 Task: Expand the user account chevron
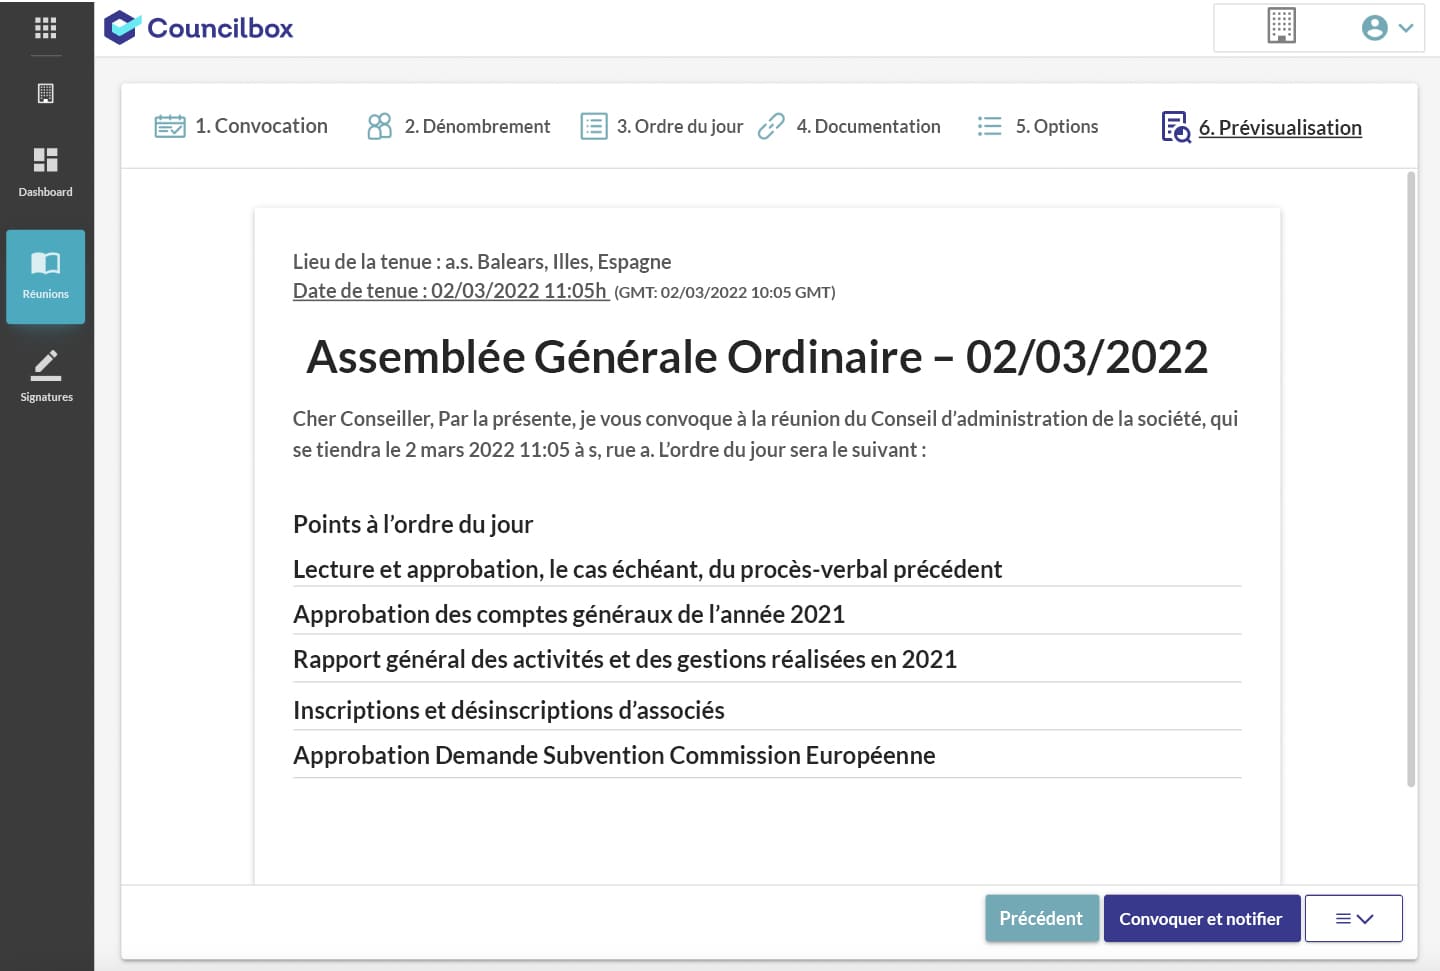[1406, 28]
